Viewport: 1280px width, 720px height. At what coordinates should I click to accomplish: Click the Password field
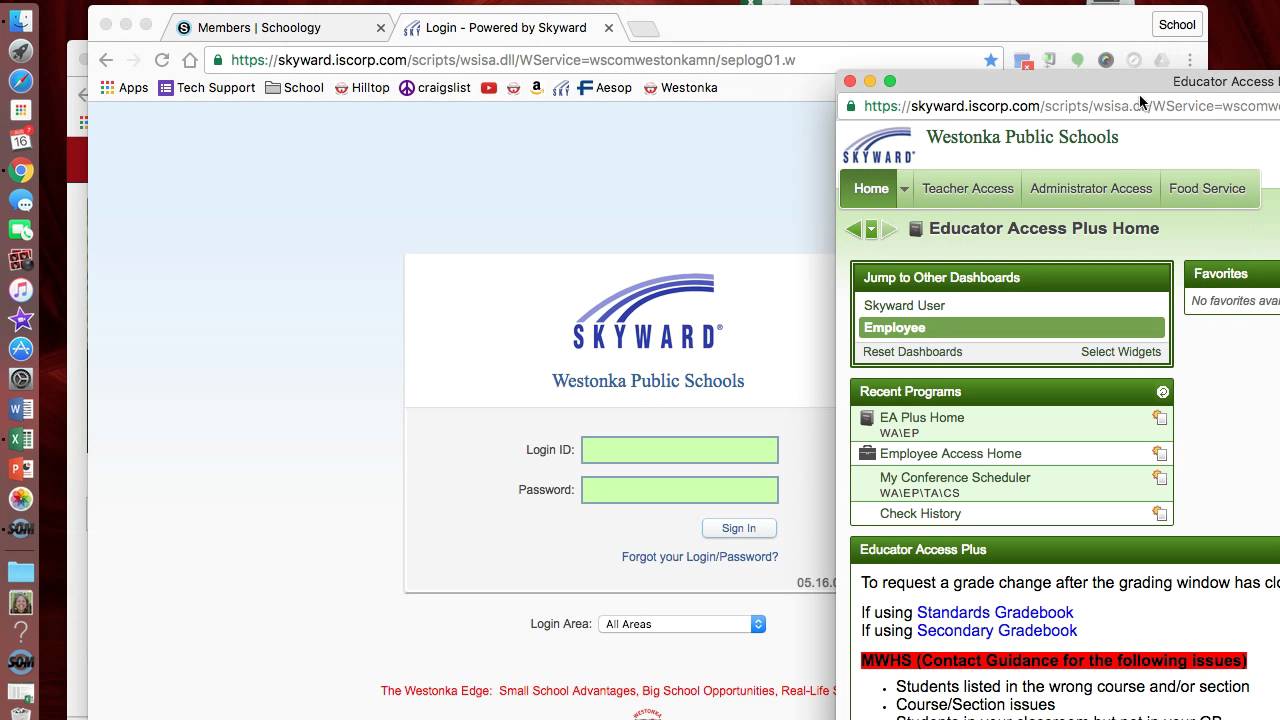pos(680,490)
